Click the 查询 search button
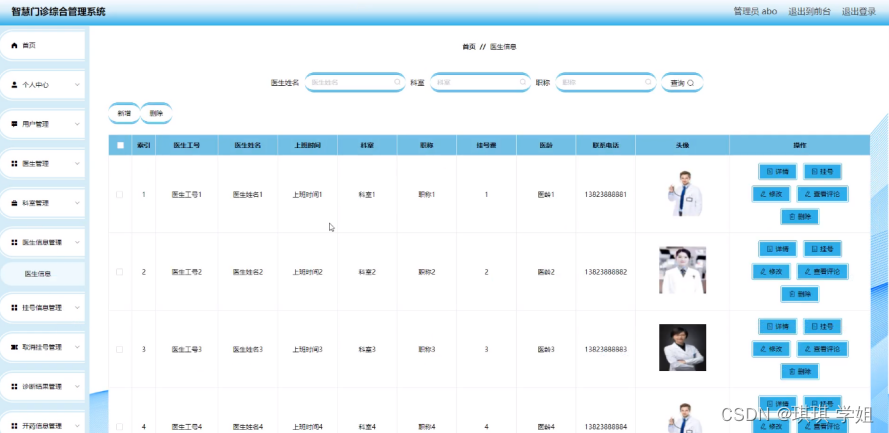This screenshot has height=433, width=889. coord(682,82)
